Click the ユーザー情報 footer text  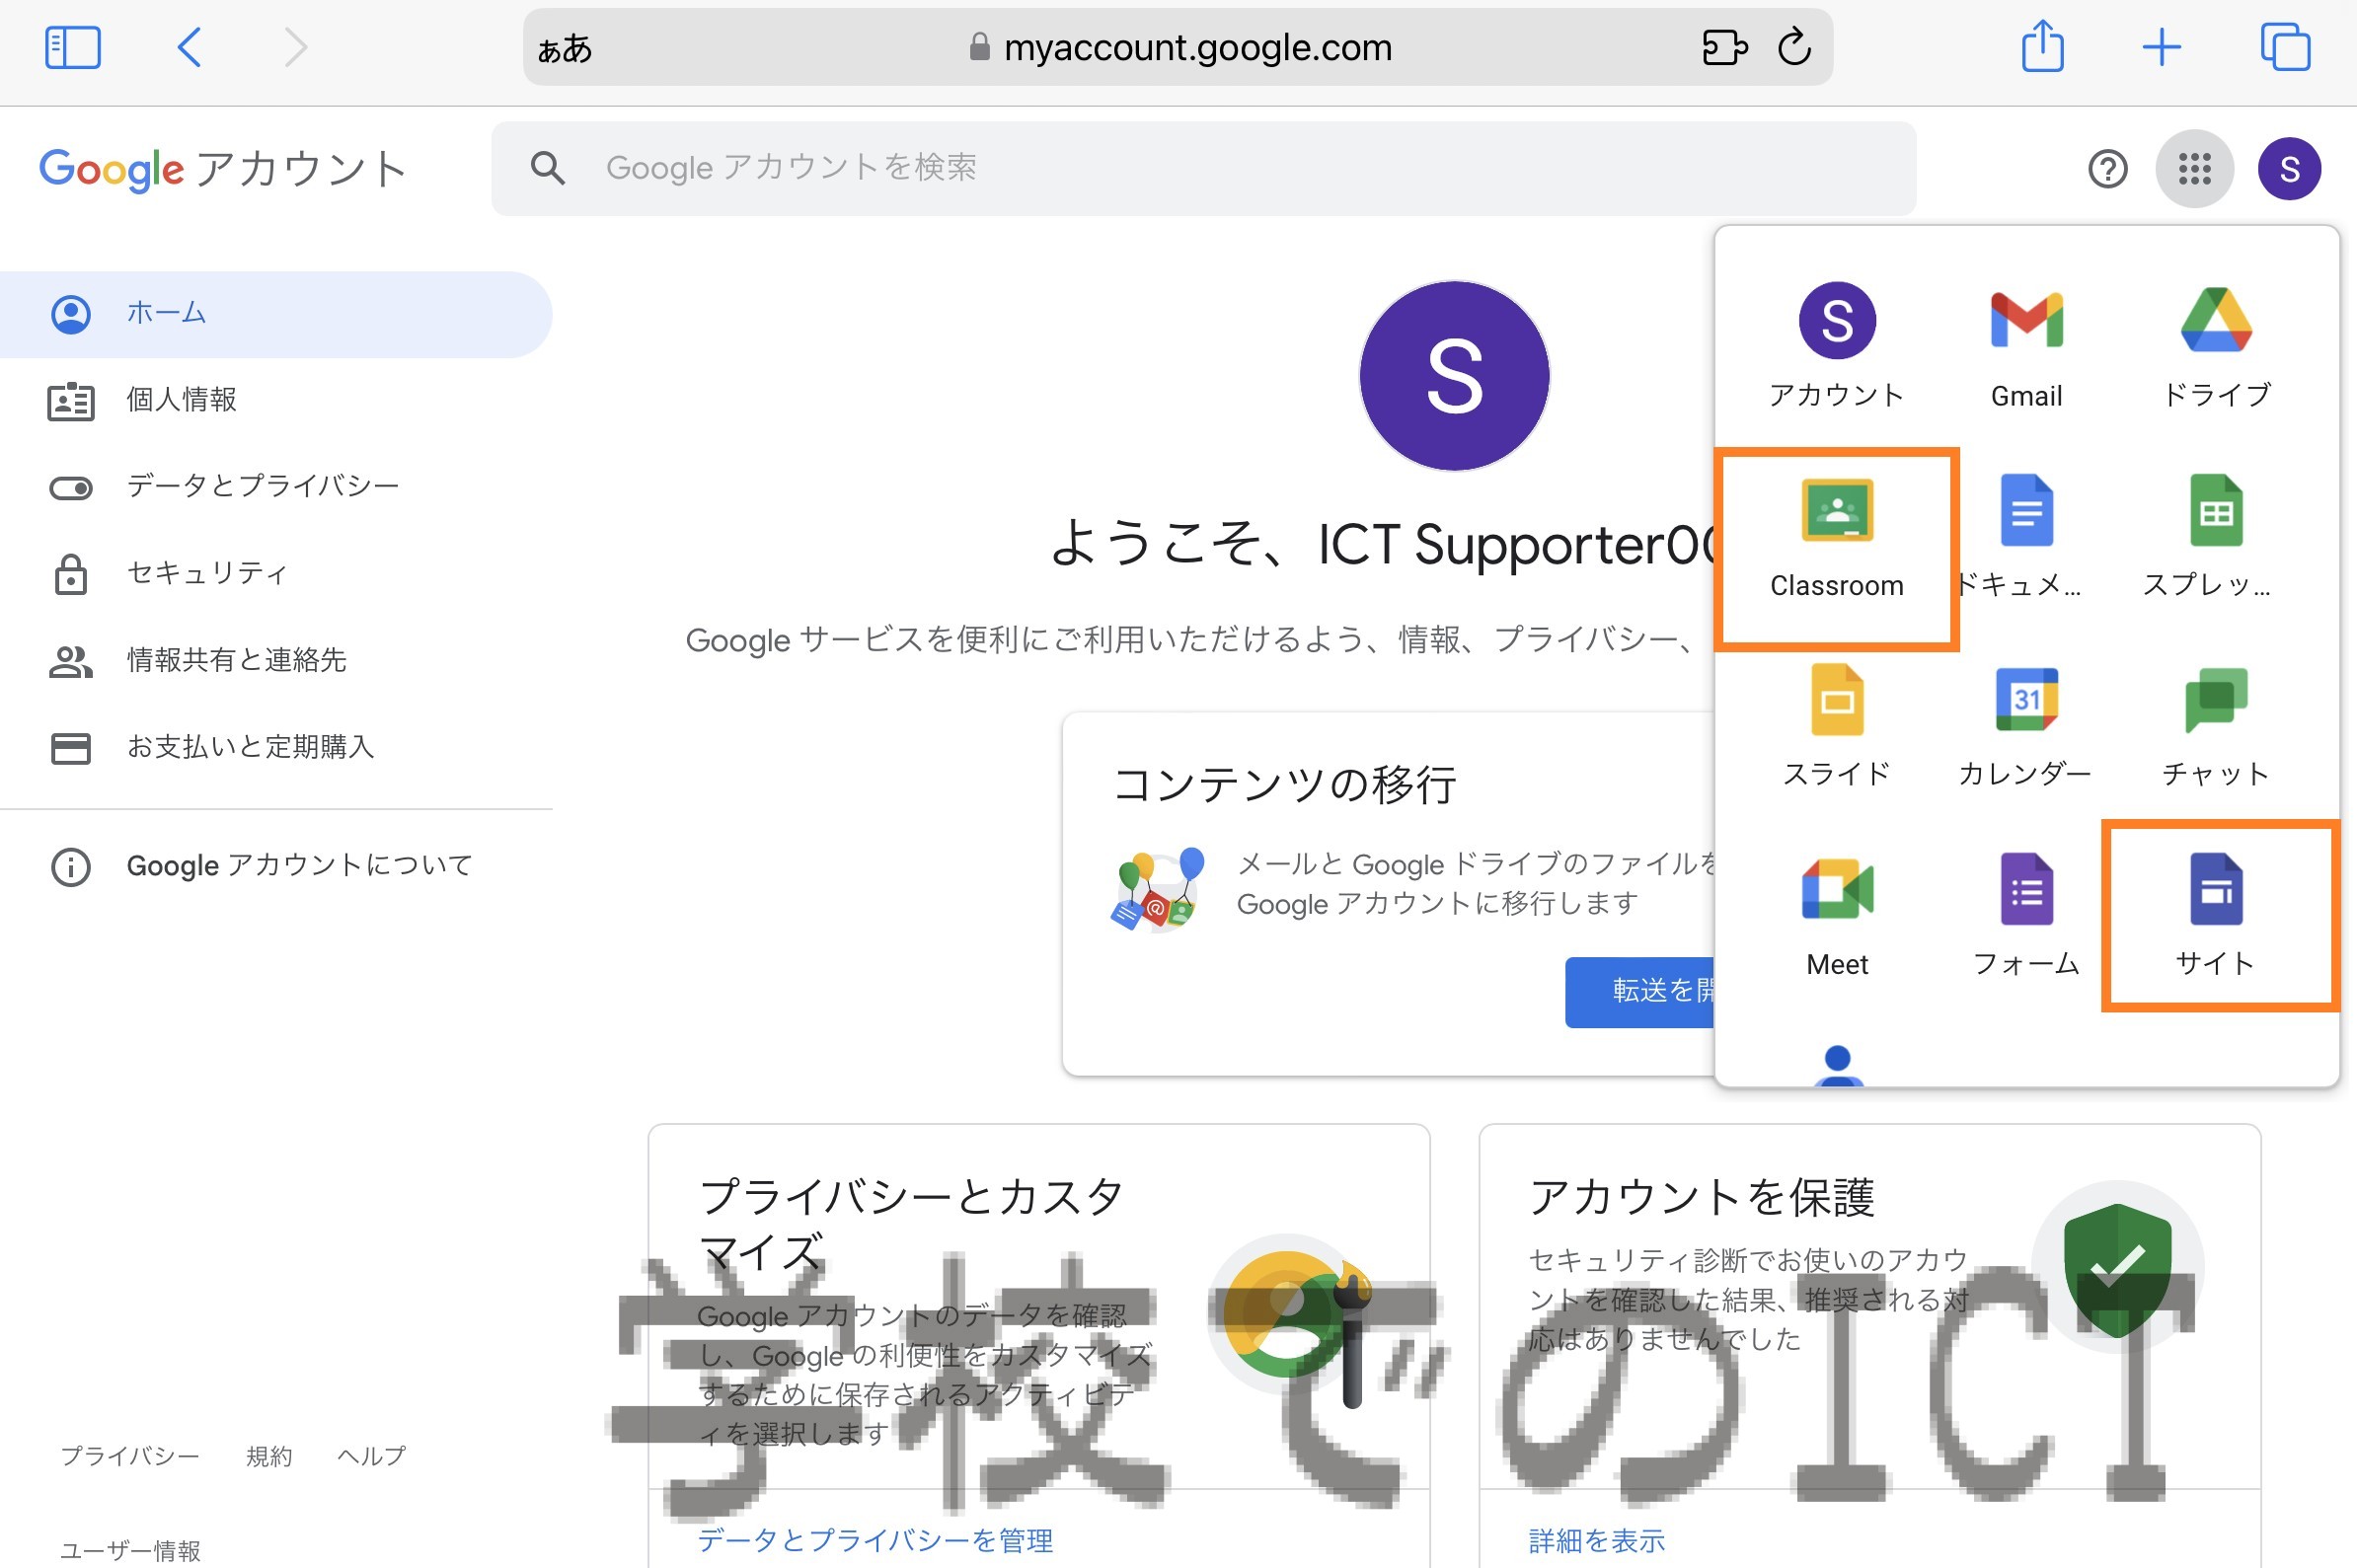pos(130,1550)
